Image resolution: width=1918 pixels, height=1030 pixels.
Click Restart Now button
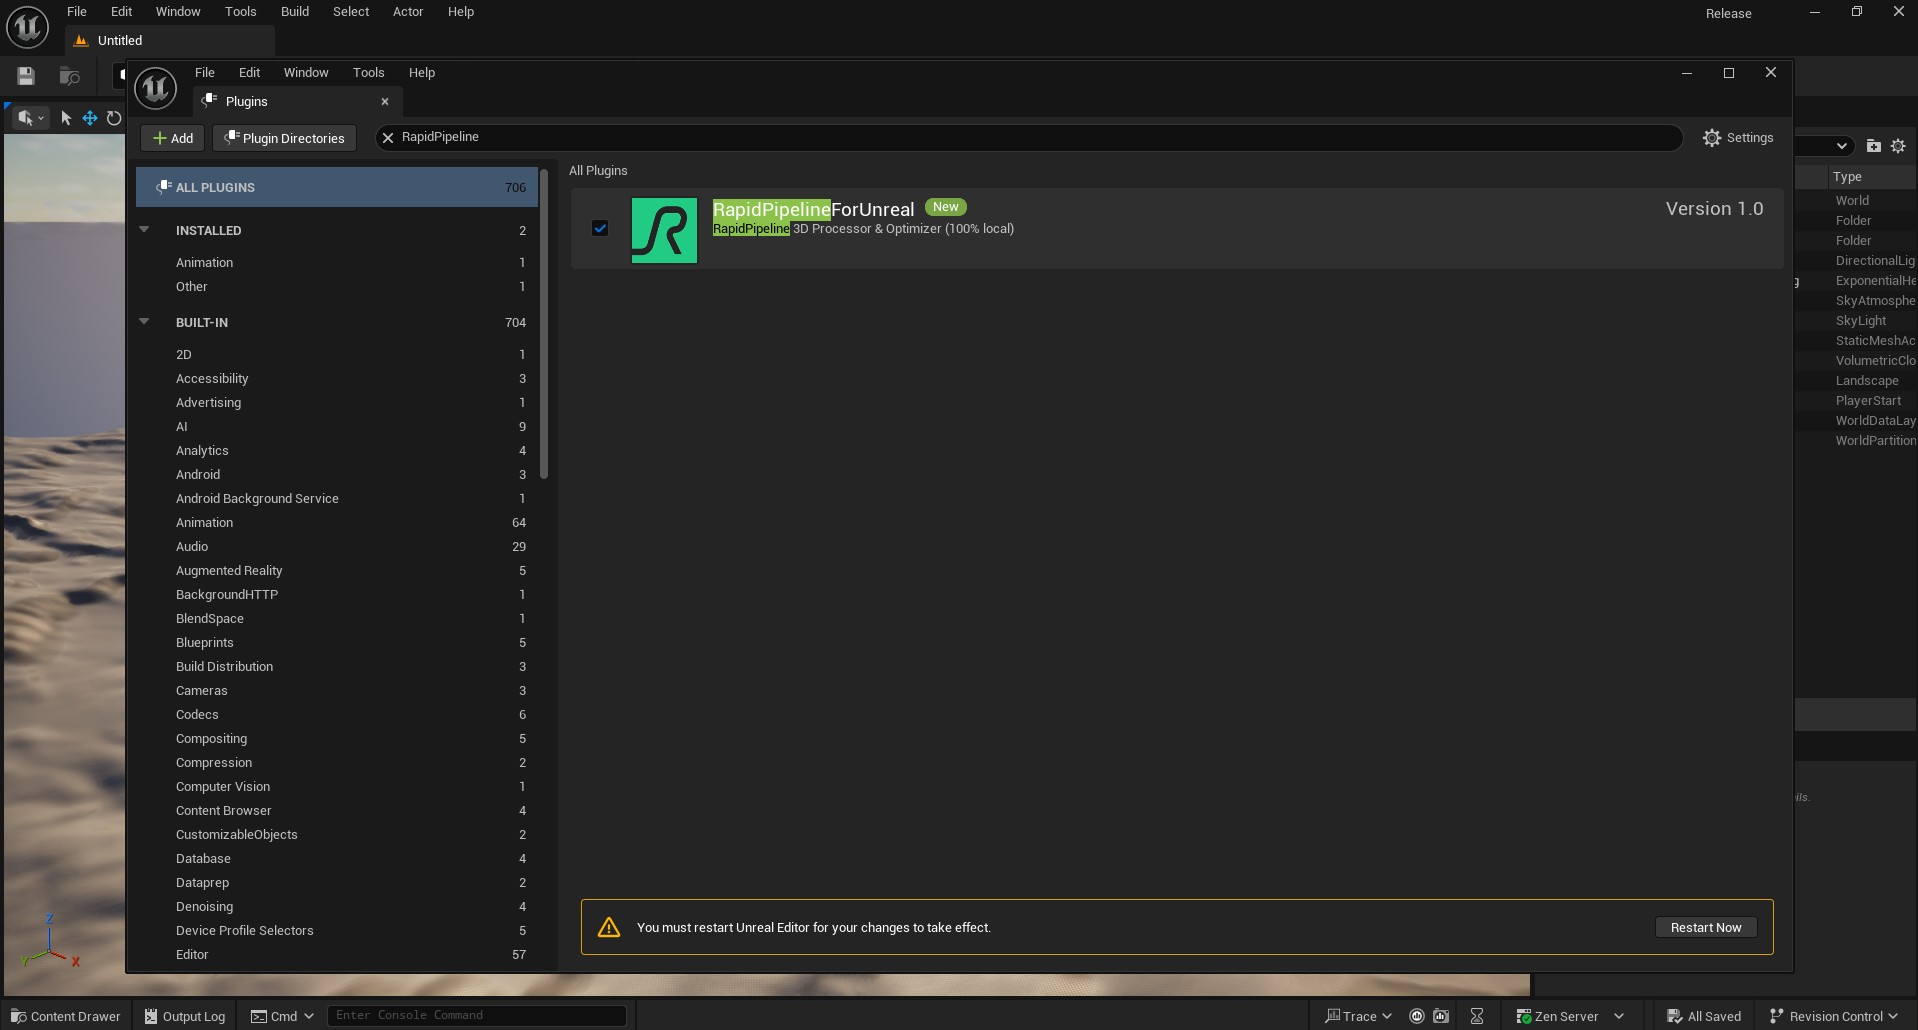[1705, 927]
